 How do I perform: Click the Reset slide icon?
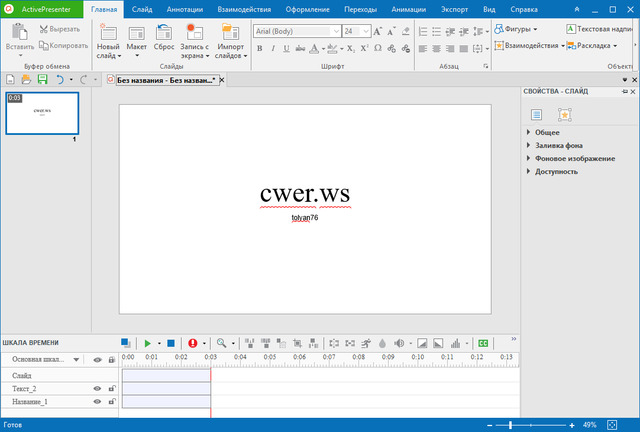[164, 35]
